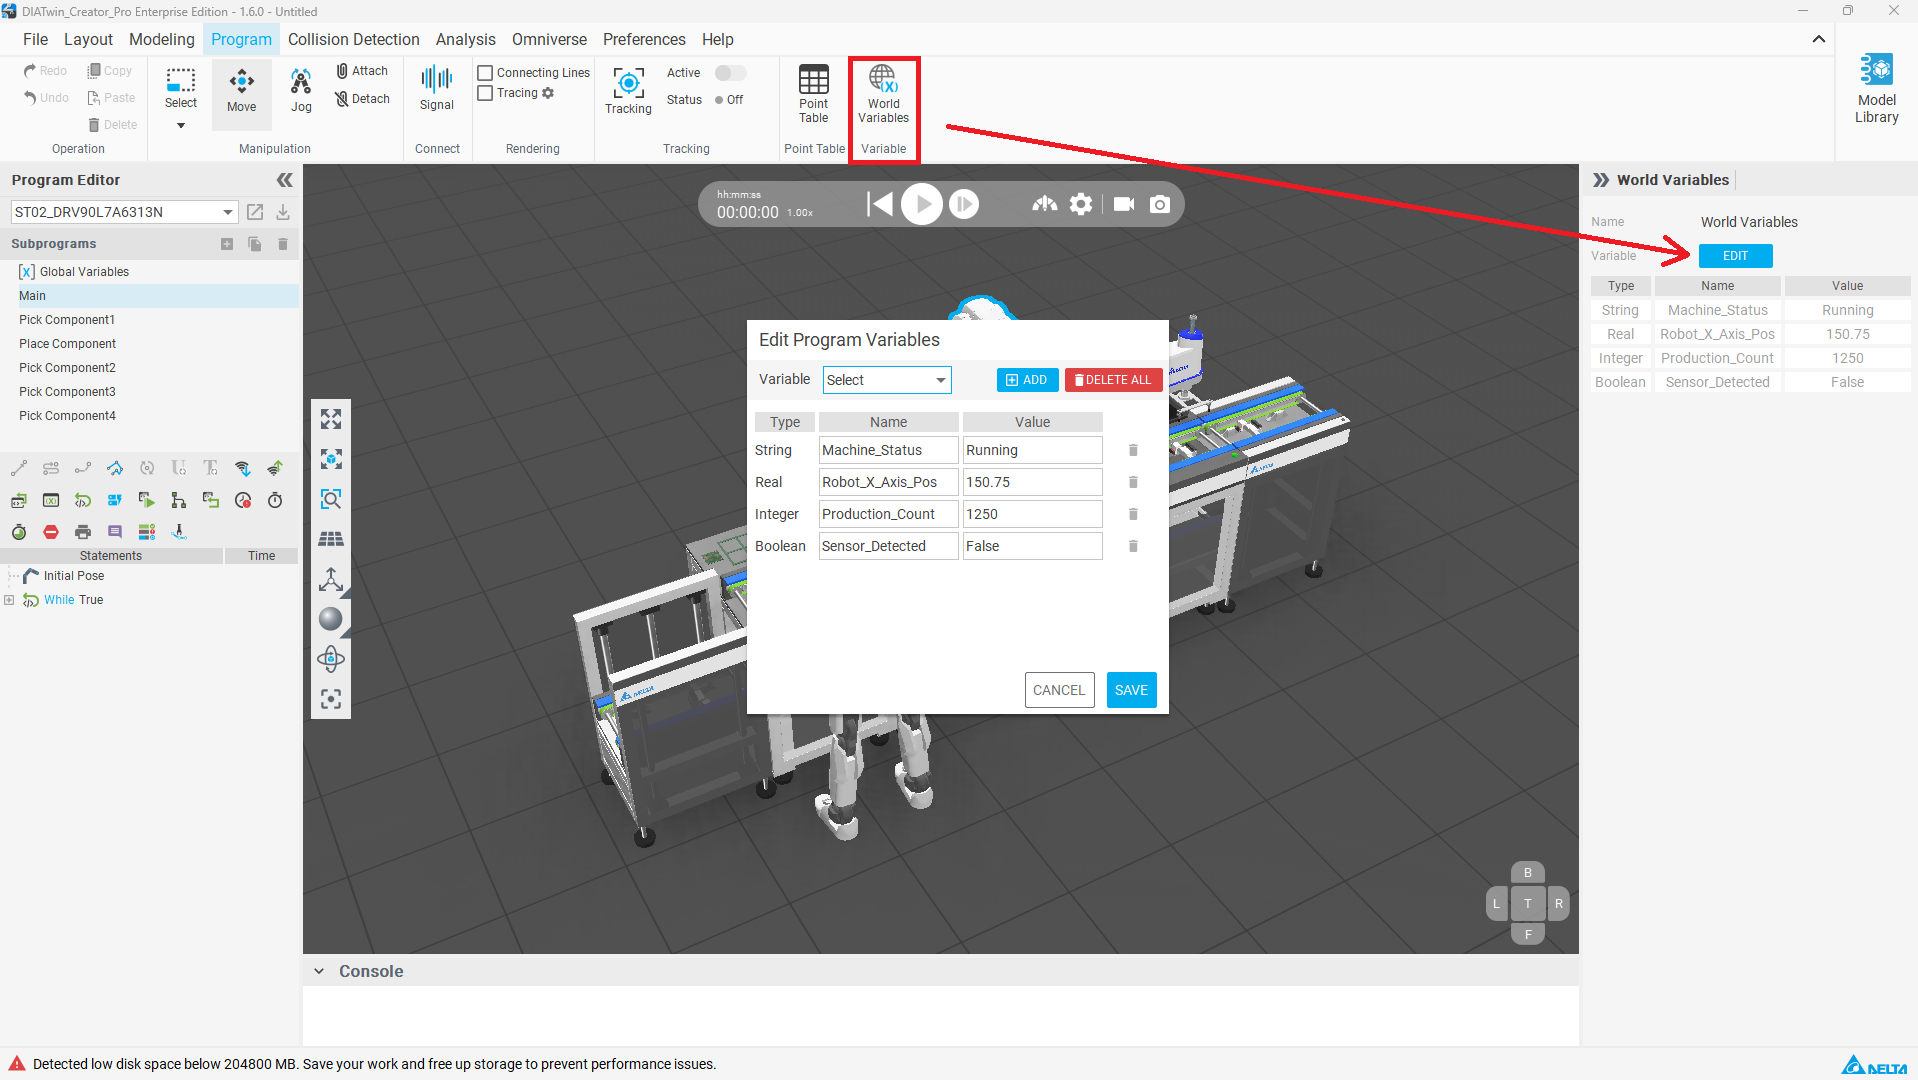Play the simulation
Image resolution: width=1918 pixels, height=1080 pixels.
[922, 204]
